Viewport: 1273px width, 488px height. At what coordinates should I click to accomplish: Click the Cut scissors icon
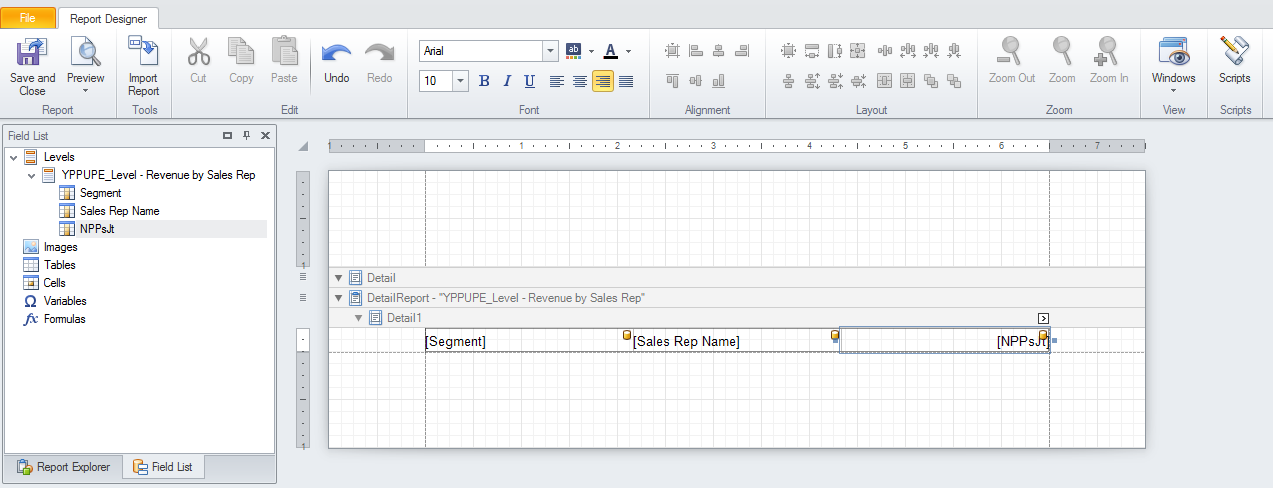[x=198, y=52]
